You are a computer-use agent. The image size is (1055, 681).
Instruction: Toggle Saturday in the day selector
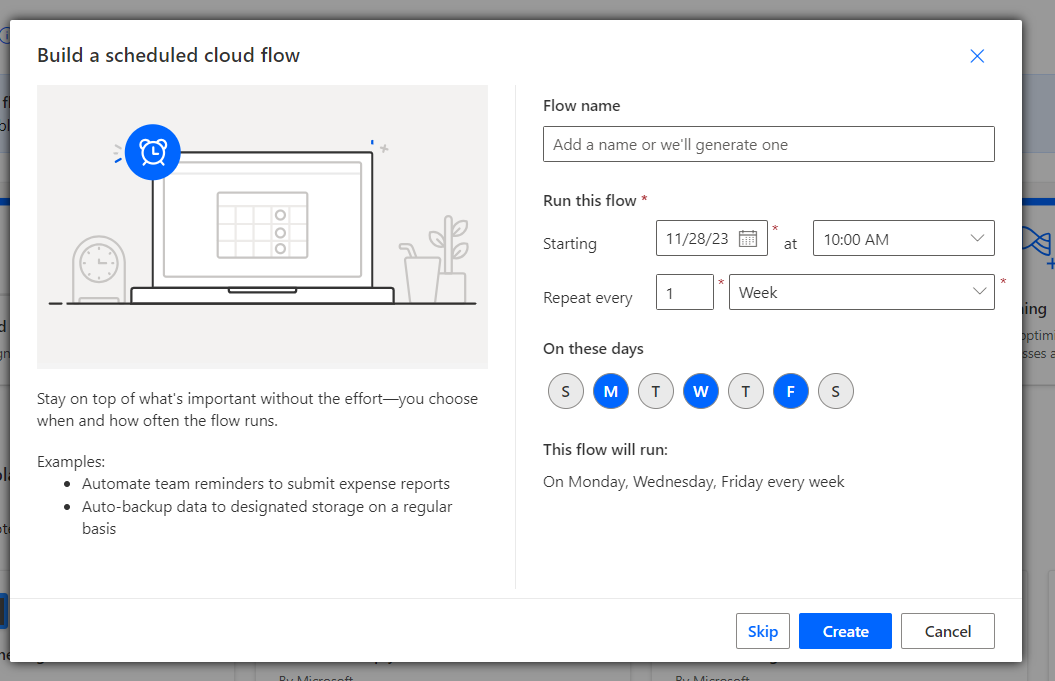[835, 391]
